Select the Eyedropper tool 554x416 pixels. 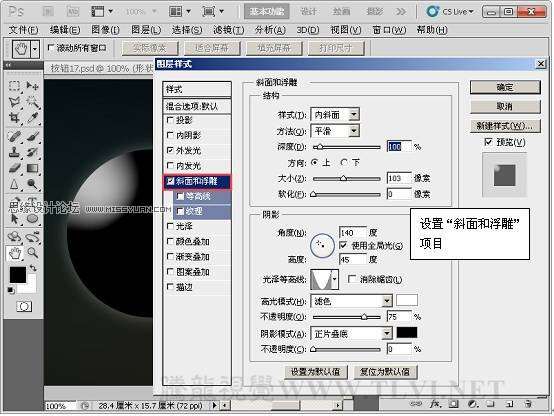click(32, 118)
